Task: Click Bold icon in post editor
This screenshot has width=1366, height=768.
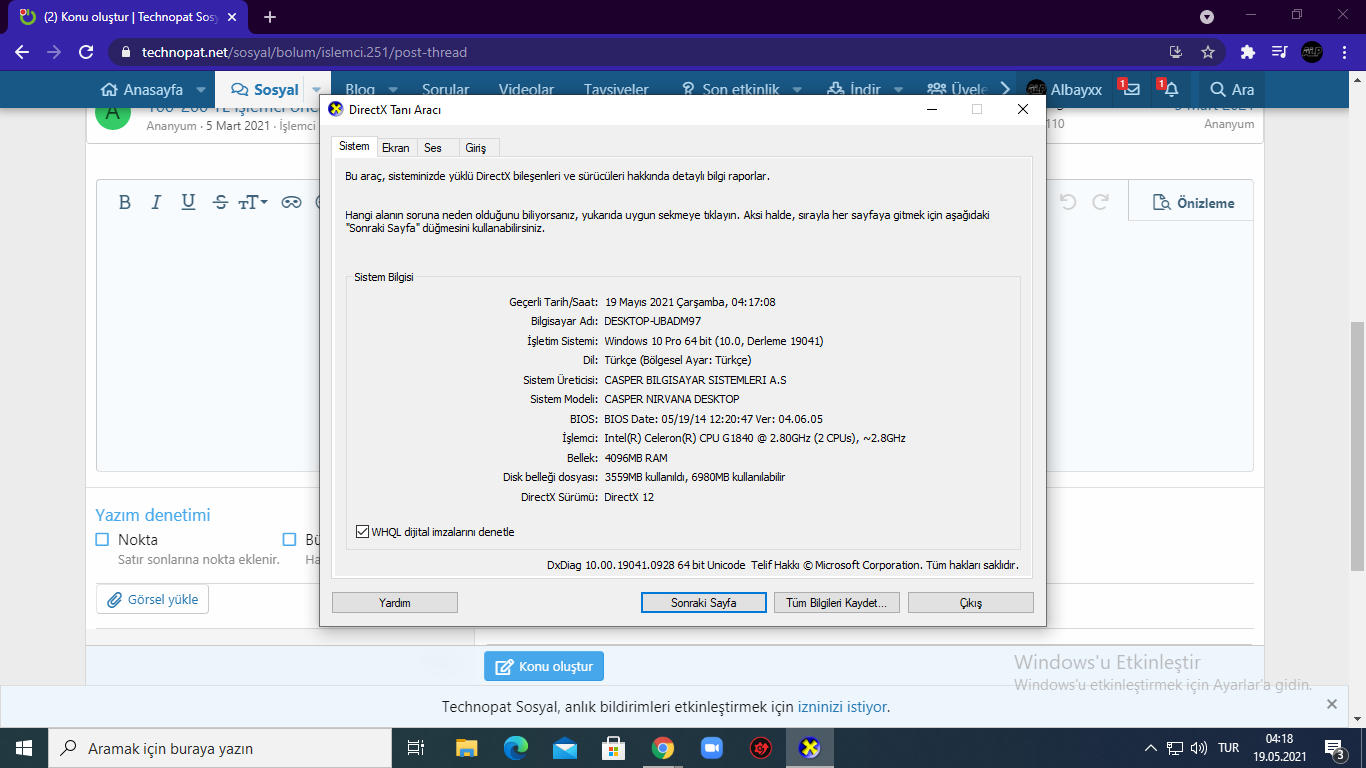Action: [125, 202]
